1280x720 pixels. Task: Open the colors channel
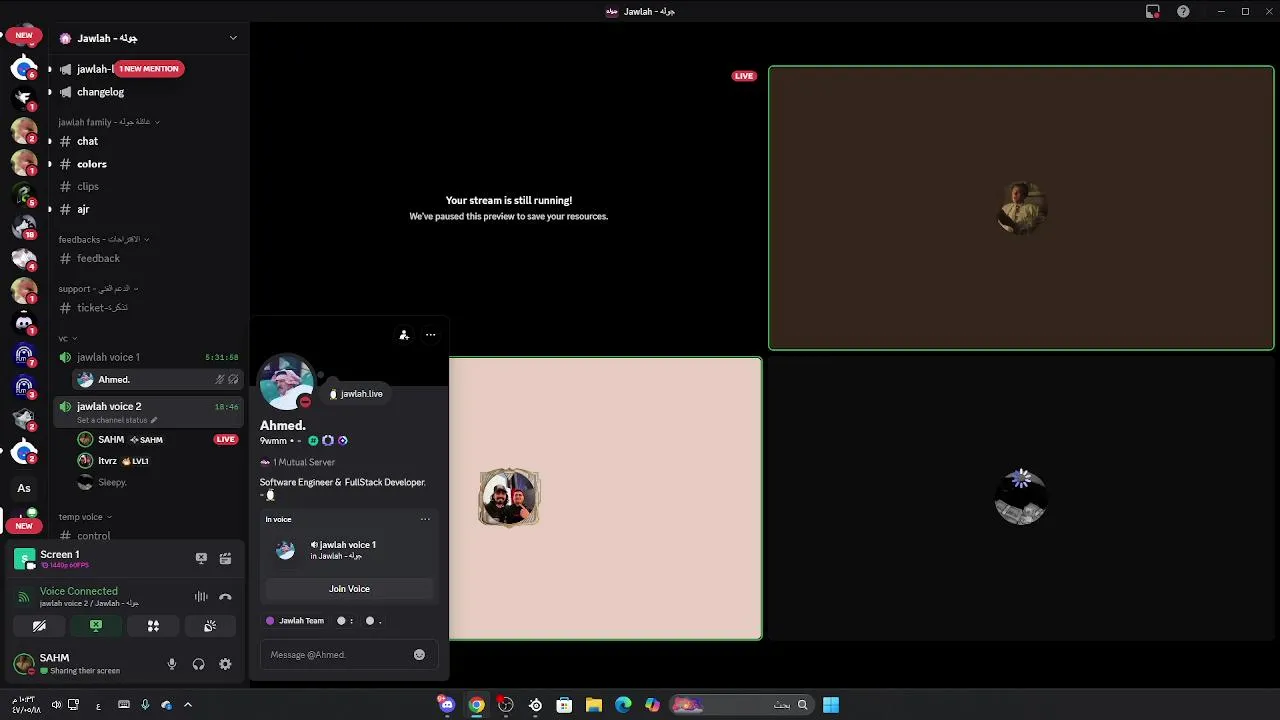[x=148, y=164]
